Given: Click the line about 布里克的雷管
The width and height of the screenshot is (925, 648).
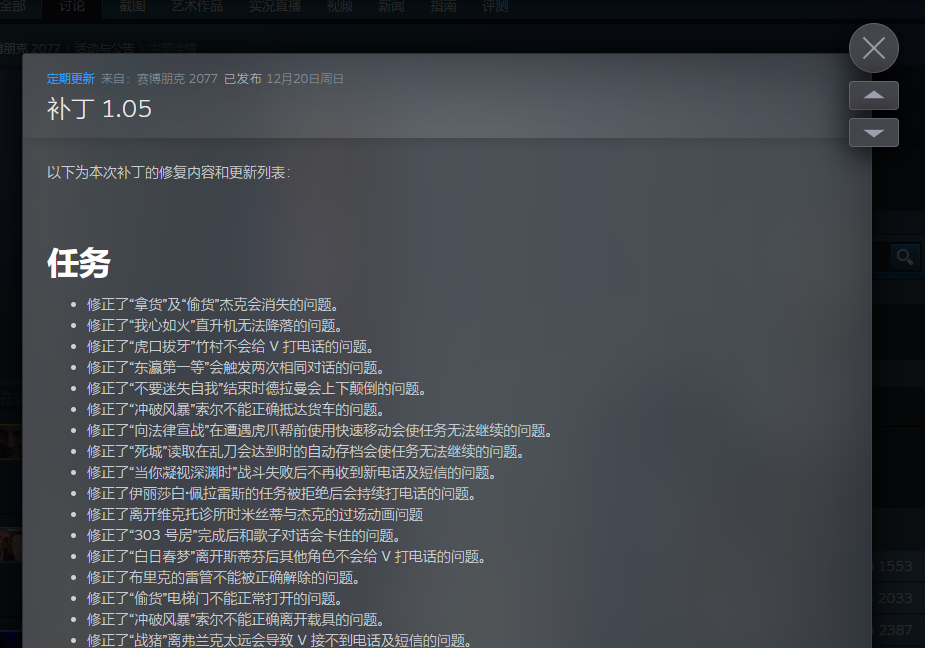Looking at the screenshot, I should [224, 578].
